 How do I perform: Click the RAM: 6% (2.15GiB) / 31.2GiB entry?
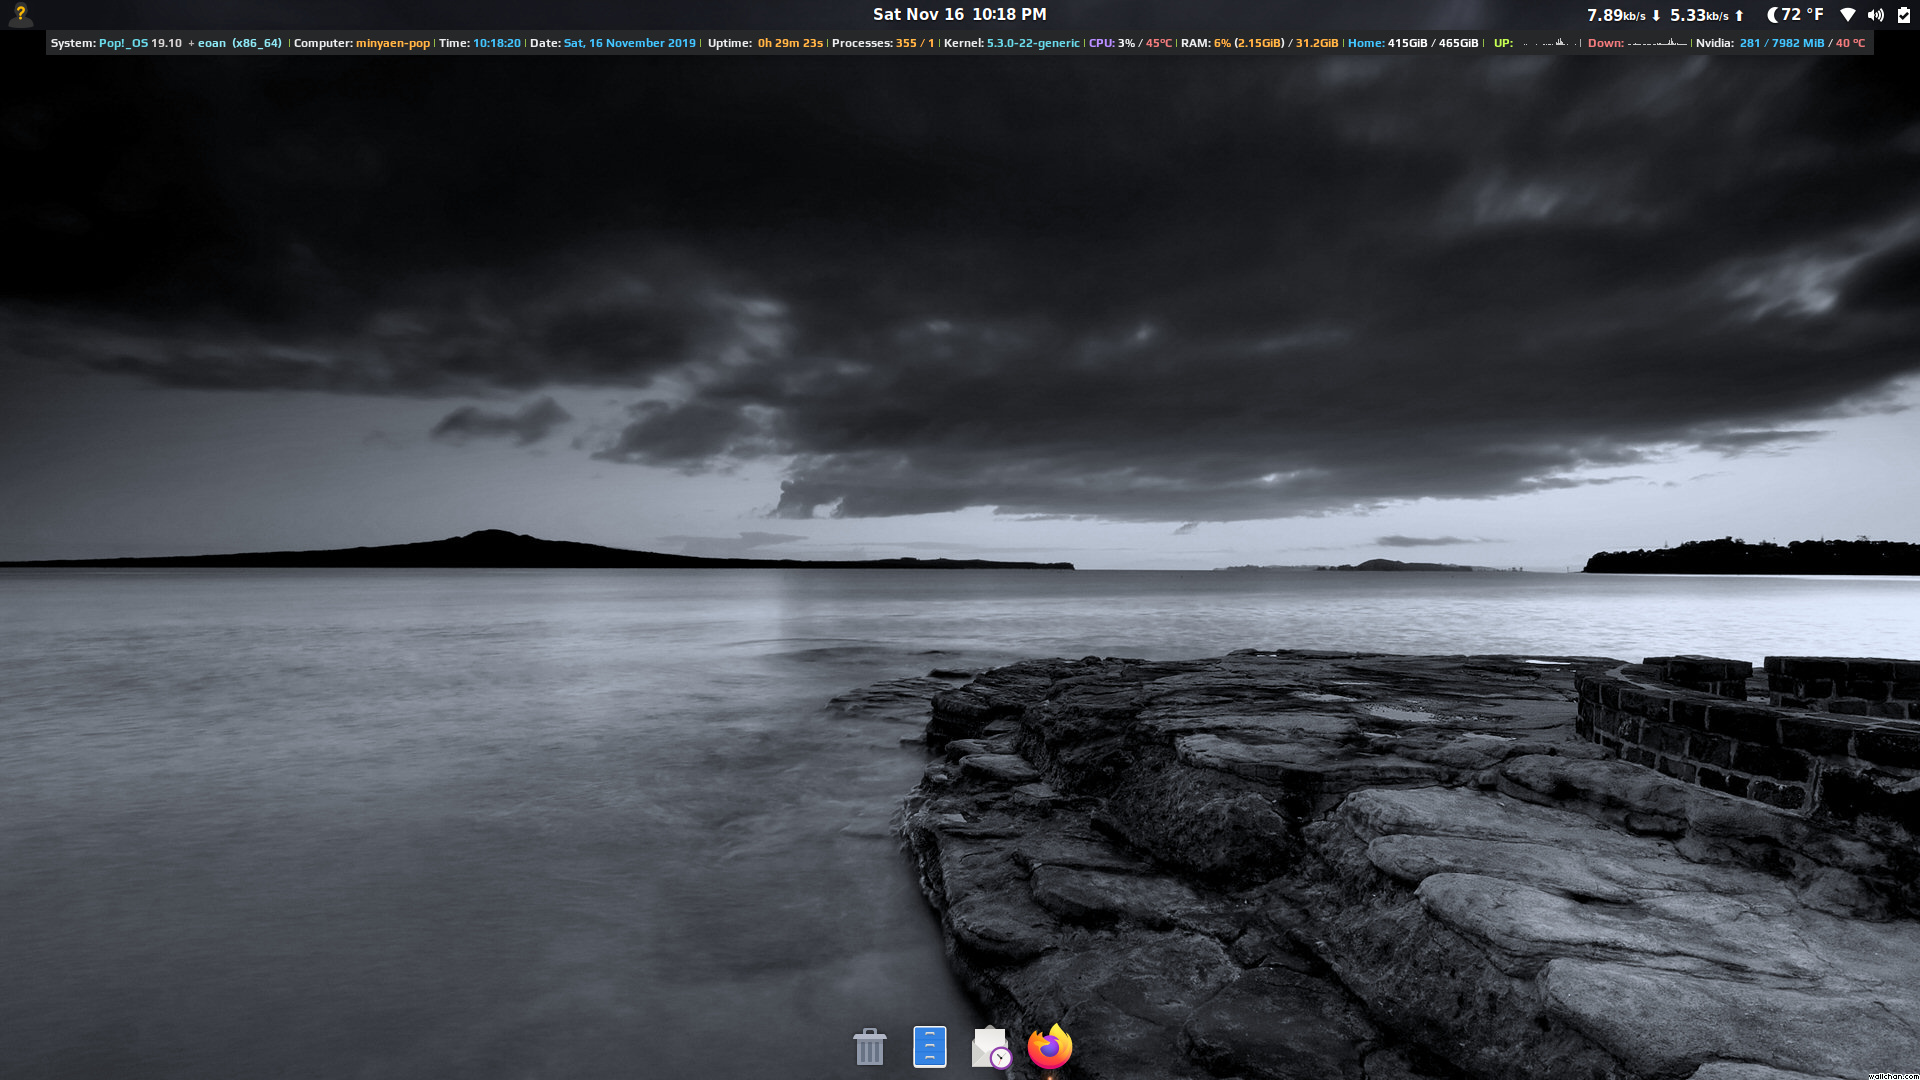1259,43
